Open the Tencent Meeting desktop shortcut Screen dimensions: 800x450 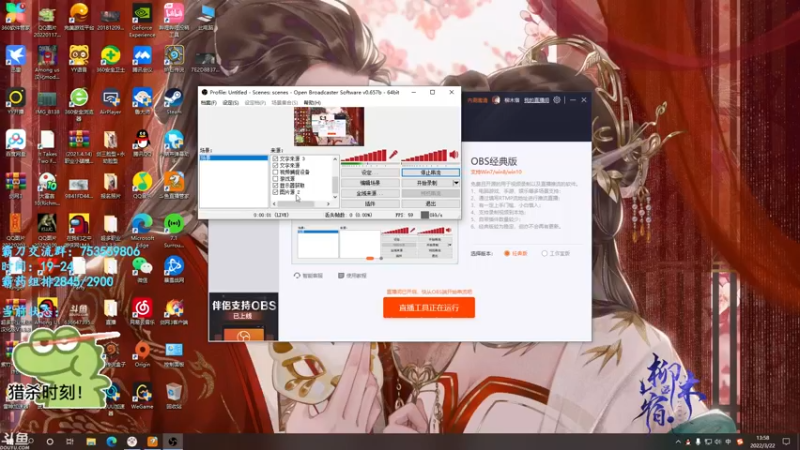coord(142,59)
